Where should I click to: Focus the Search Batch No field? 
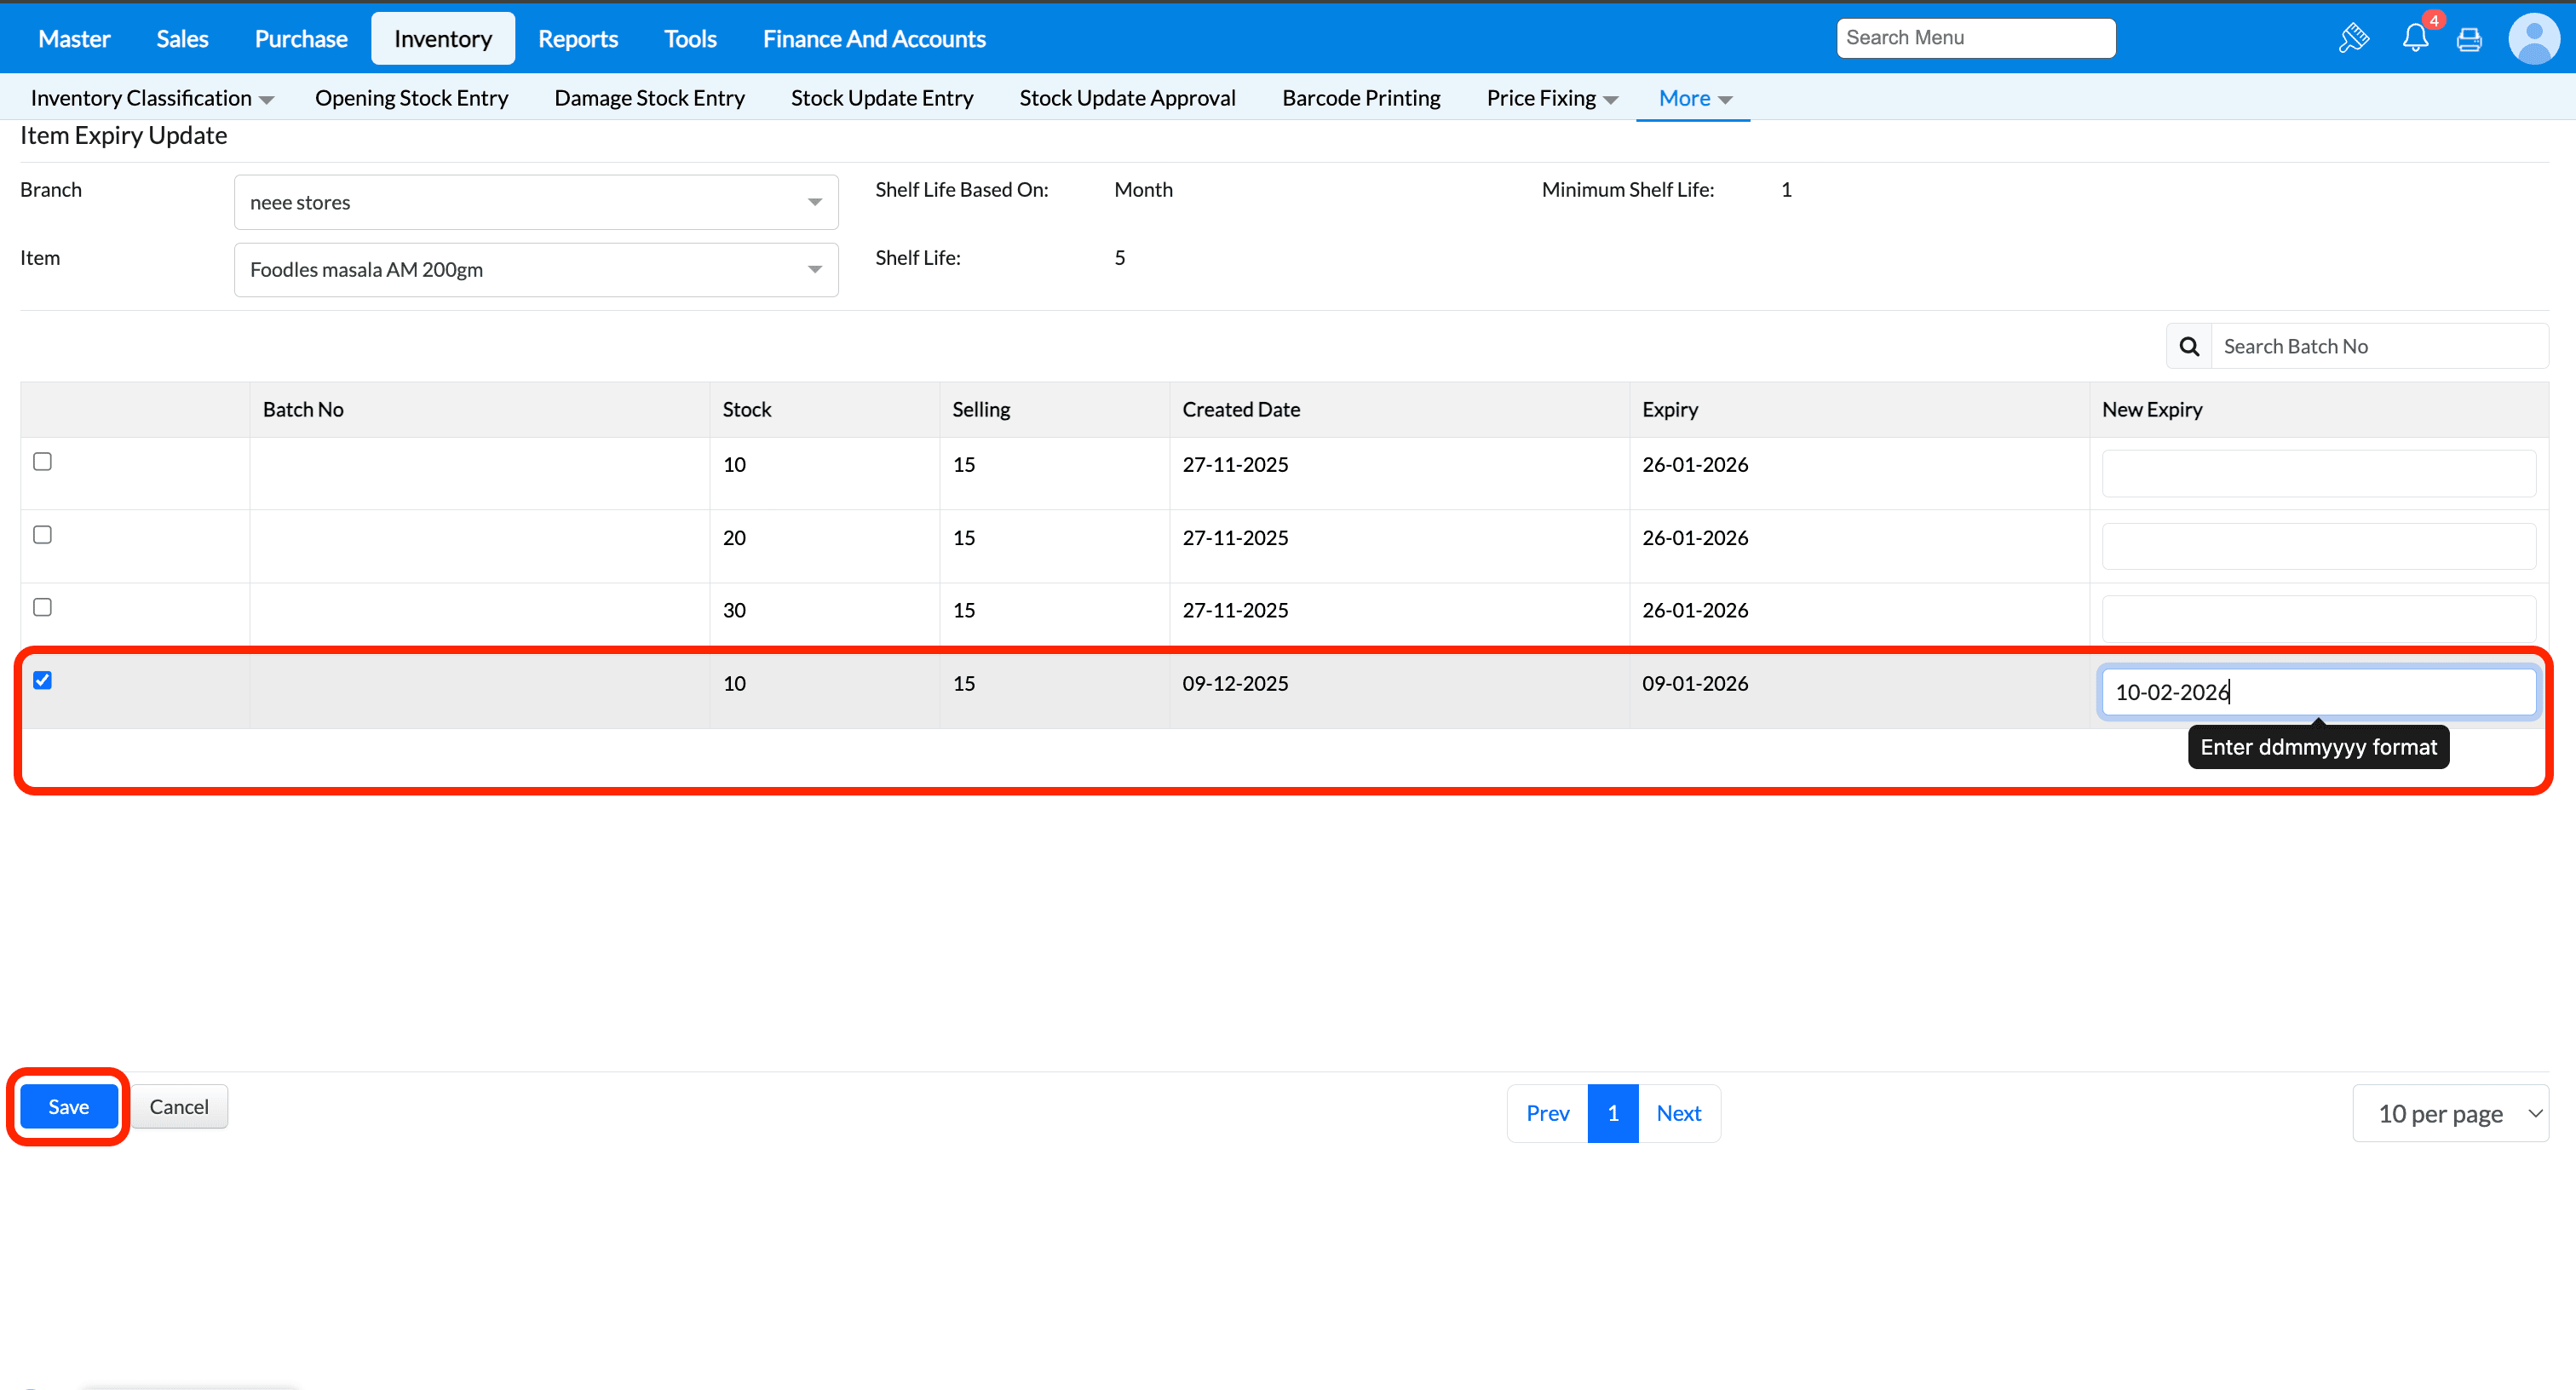click(2378, 346)
